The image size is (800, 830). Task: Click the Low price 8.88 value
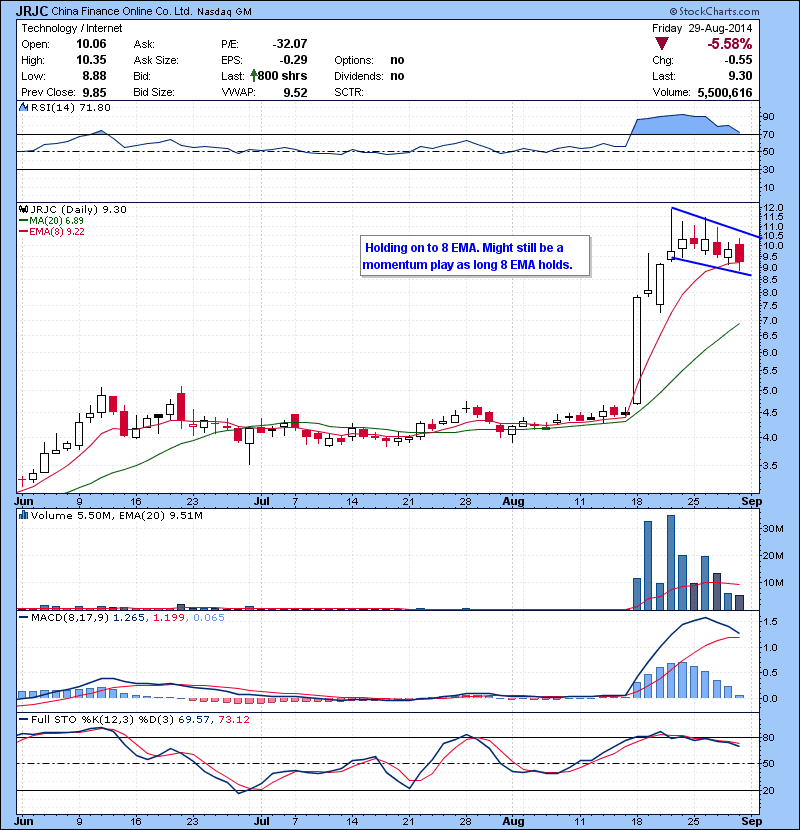point(94,76)
